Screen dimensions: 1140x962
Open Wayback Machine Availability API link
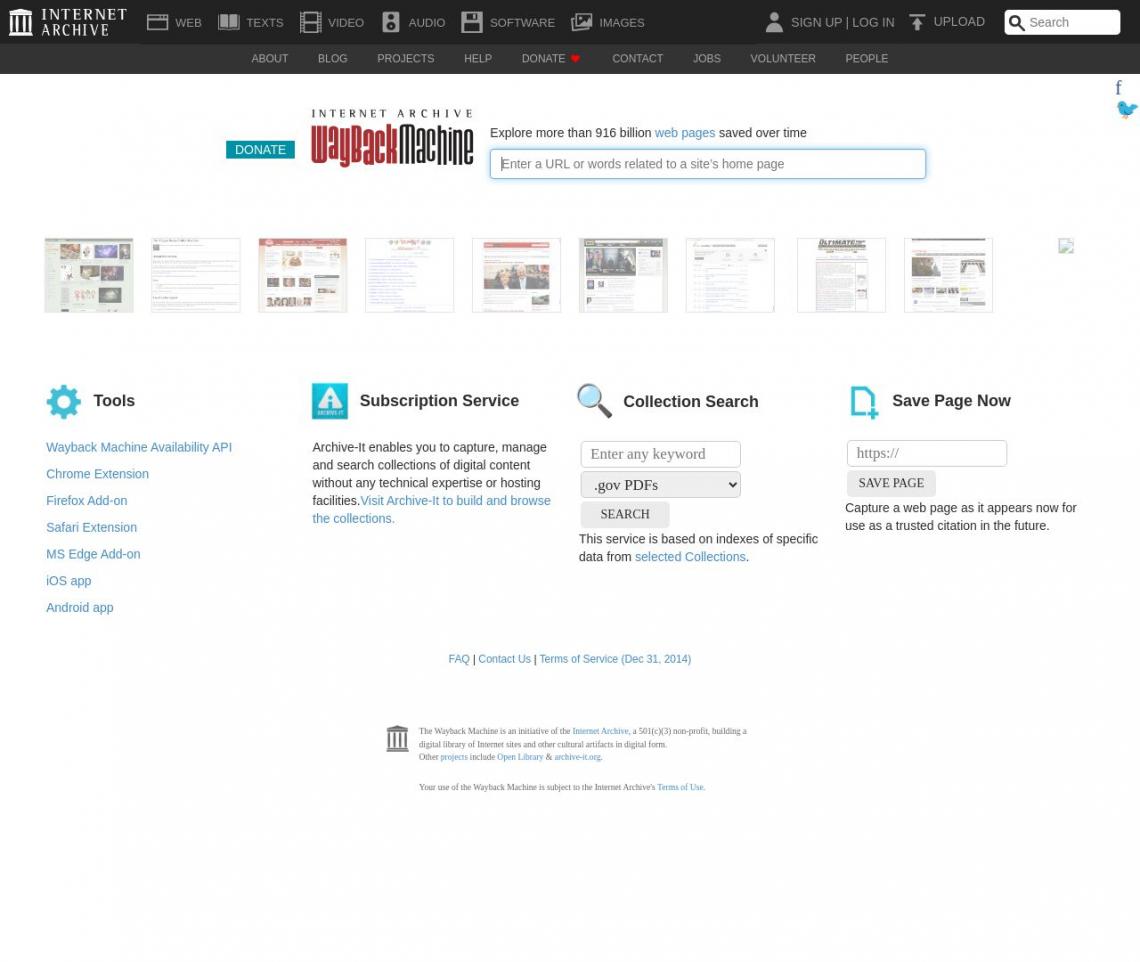[139, 447]
